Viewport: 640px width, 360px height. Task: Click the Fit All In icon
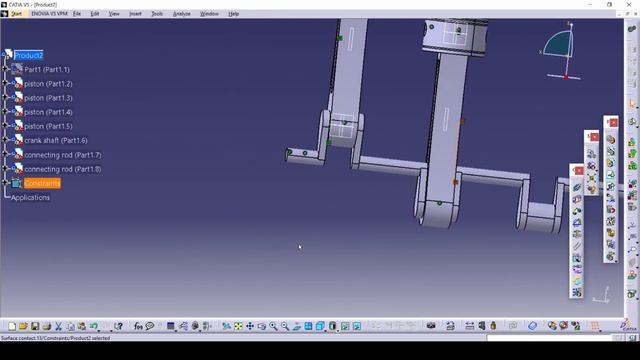point(238,326)
